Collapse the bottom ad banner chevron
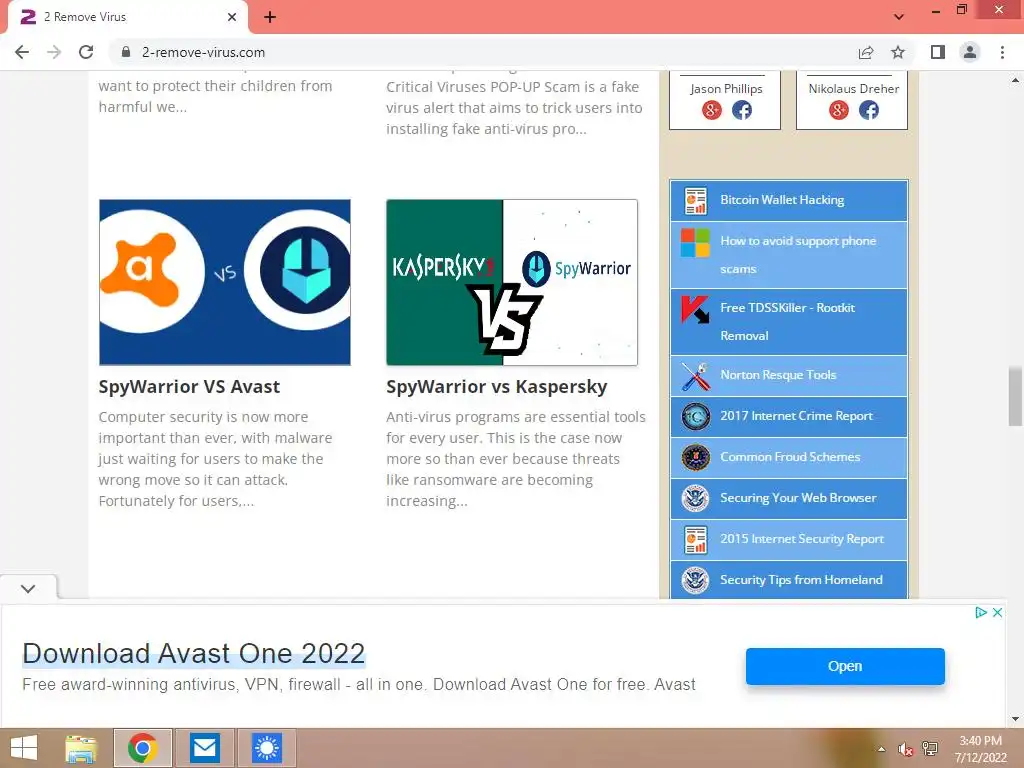The height and width of the screenshot is (768, 1024). click(x=28, y=588)
